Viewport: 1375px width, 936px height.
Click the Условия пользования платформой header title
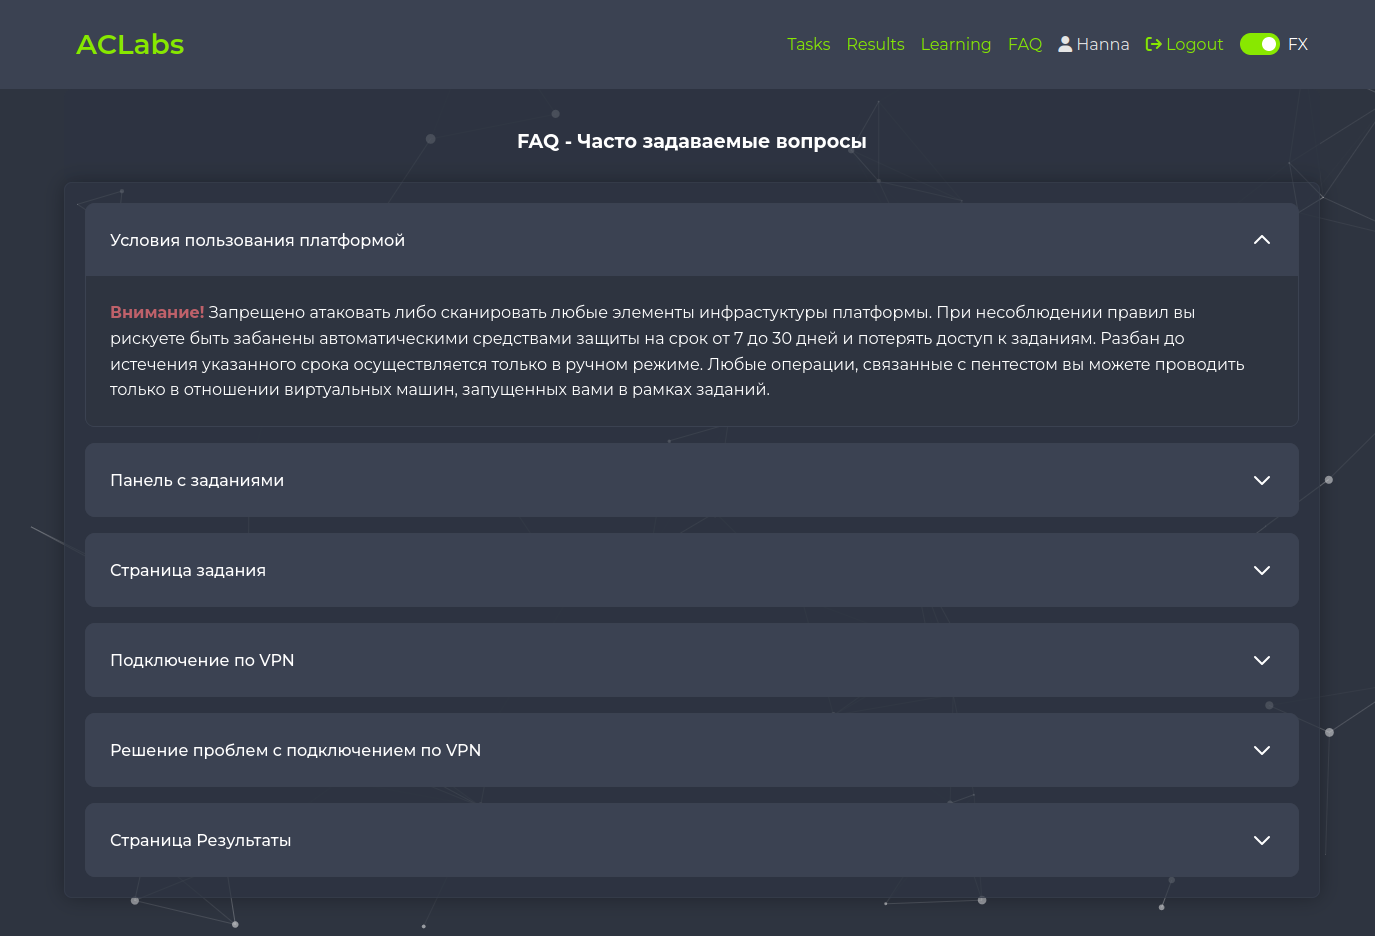point(257,240)
